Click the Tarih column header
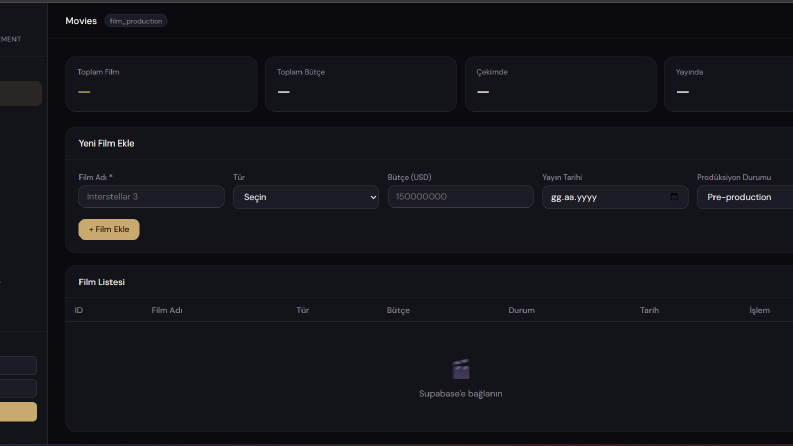This screenshot has width=793, height=446. (649, 310)
